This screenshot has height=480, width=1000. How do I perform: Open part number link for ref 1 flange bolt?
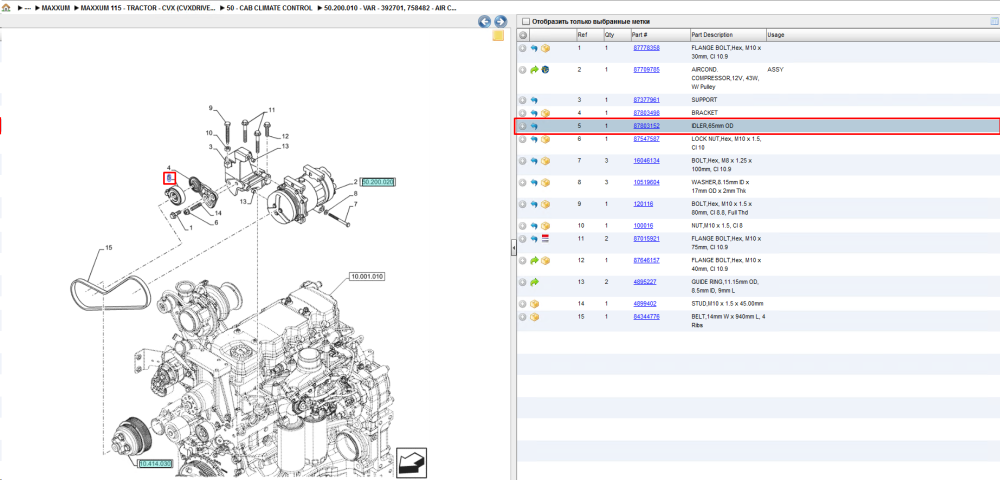coord(646,48)
